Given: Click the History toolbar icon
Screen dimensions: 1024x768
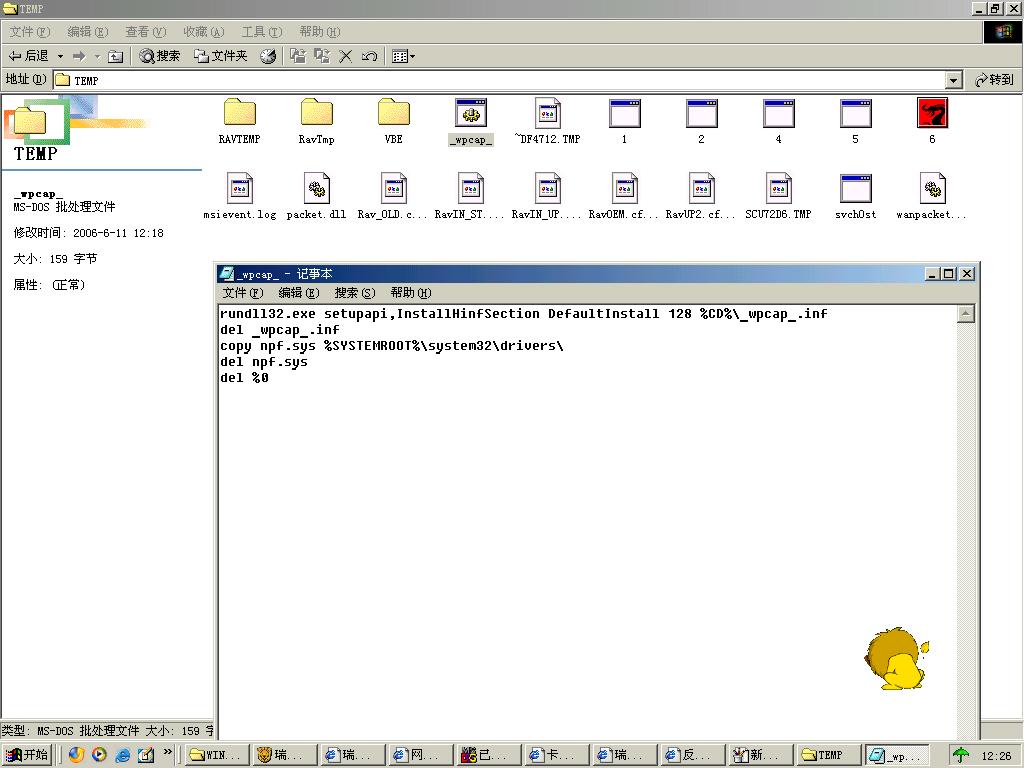Looking at the screenshot, I should [268, 56].
